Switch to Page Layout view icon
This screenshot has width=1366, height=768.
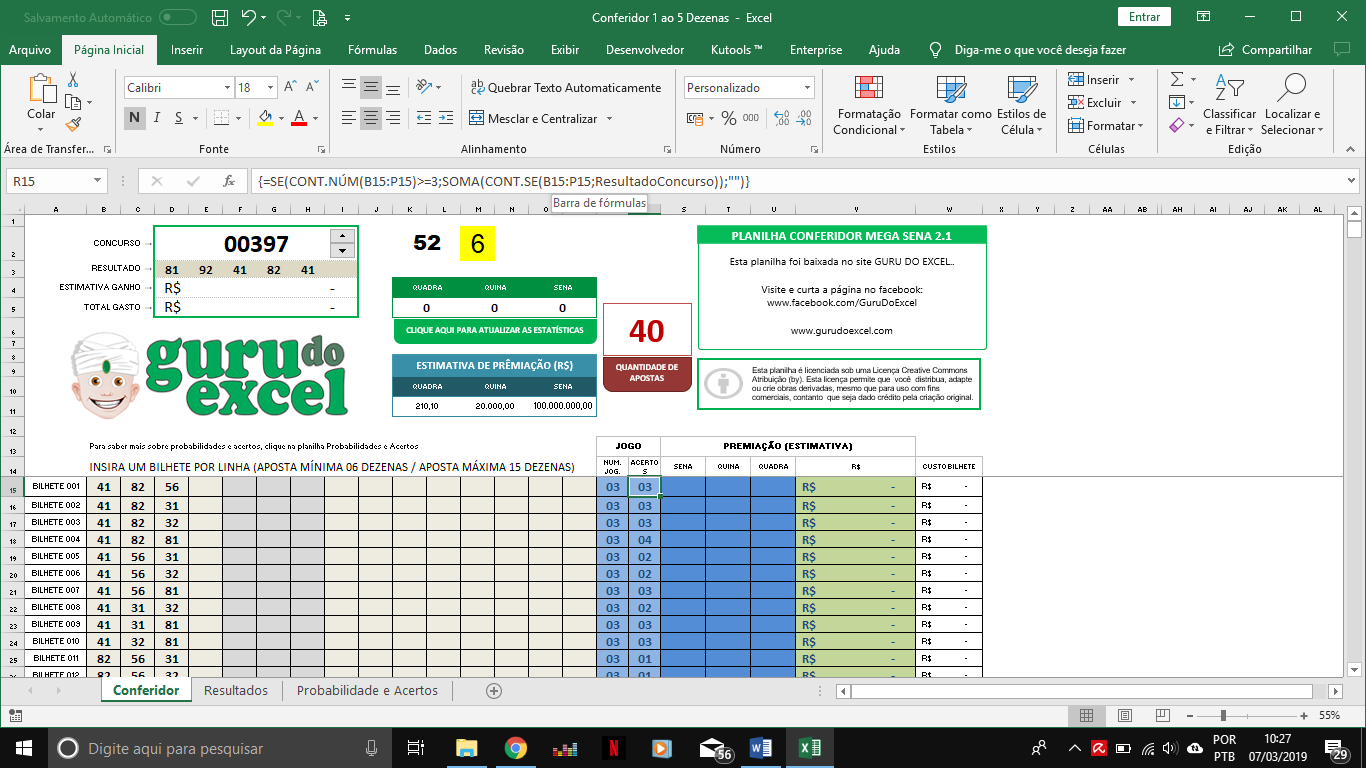pyautogui.click(x=1124, y=716)
